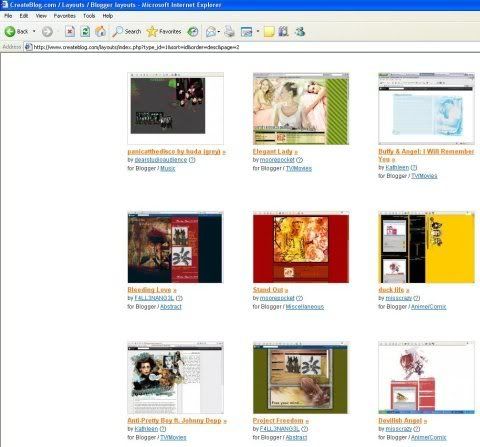Open the Stand Out layout thumbnail
Viewport: 480px width, 447px height.
[x=301, y=247]
